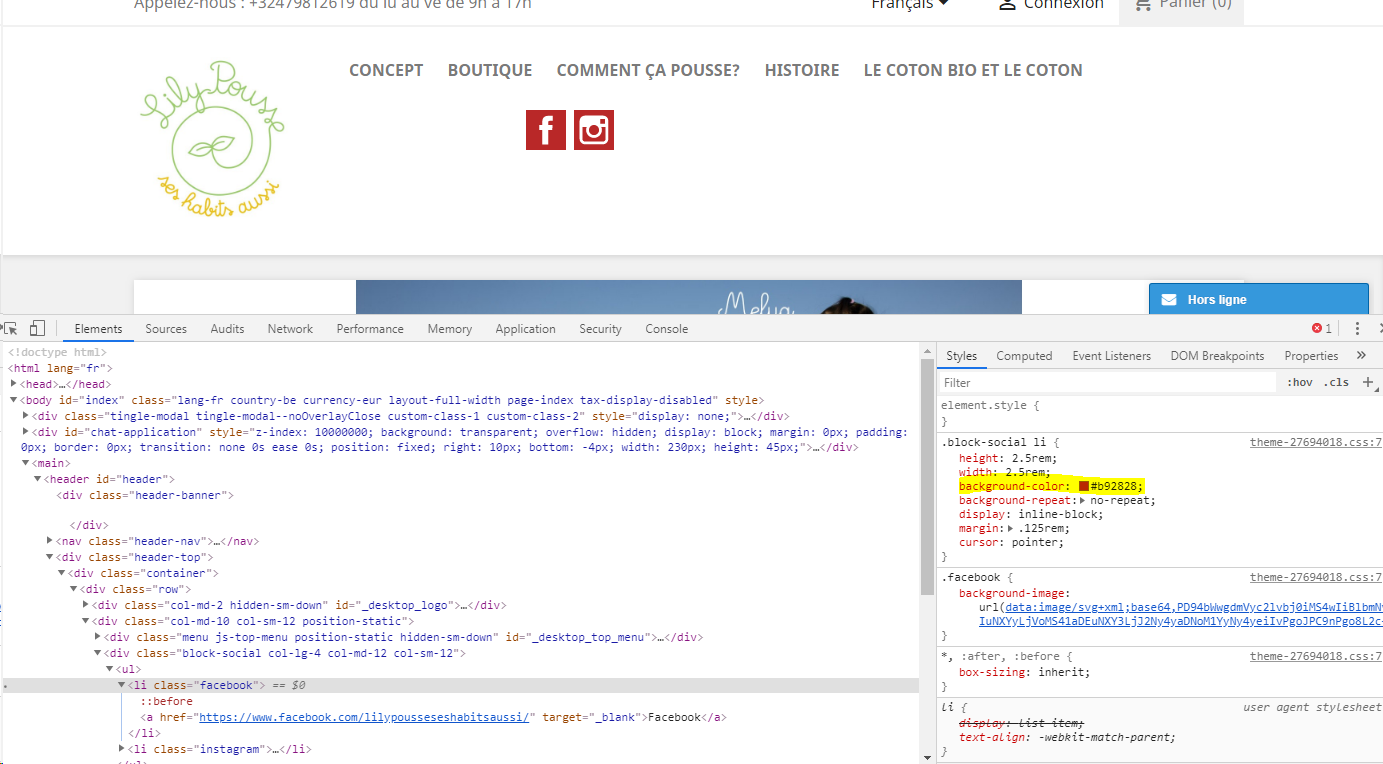Collapse the body id=index node
1383x764 pixels.
point(14,400)
